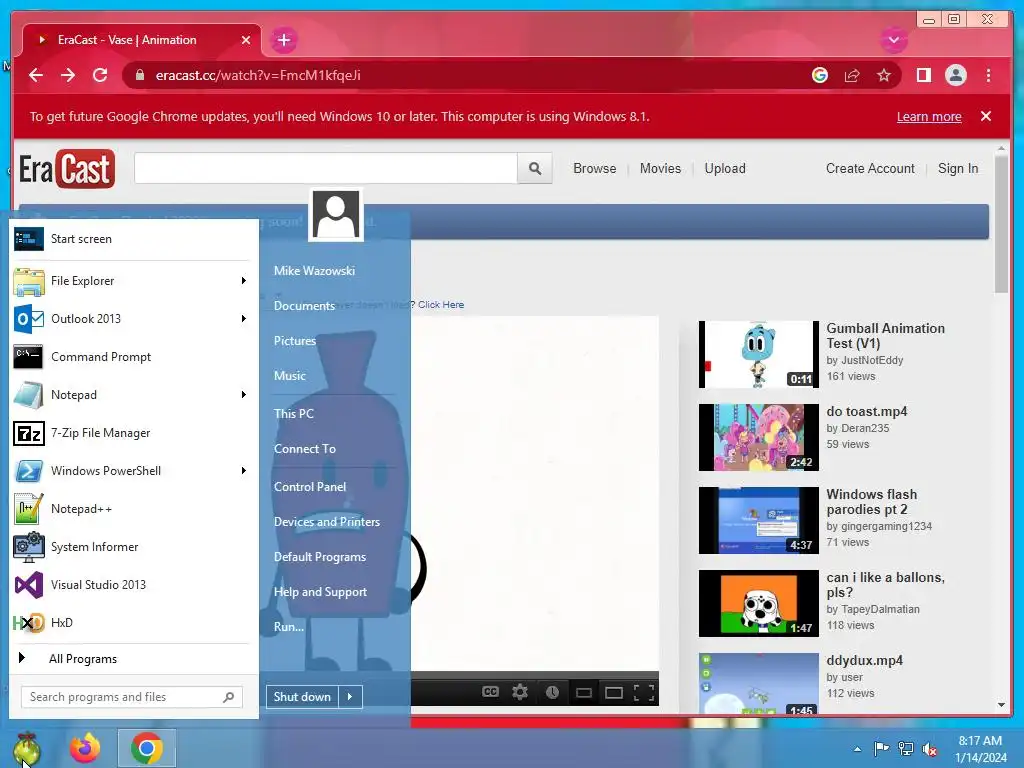
Task: Open the Browse link on EraCast
Action: [594, 168]
